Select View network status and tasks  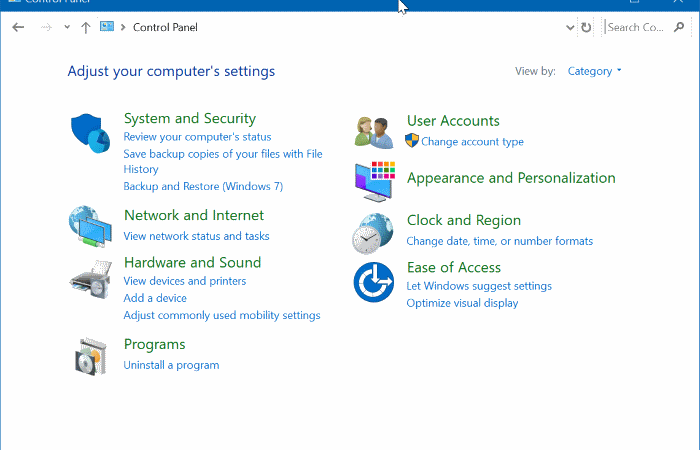coord(196,236)
